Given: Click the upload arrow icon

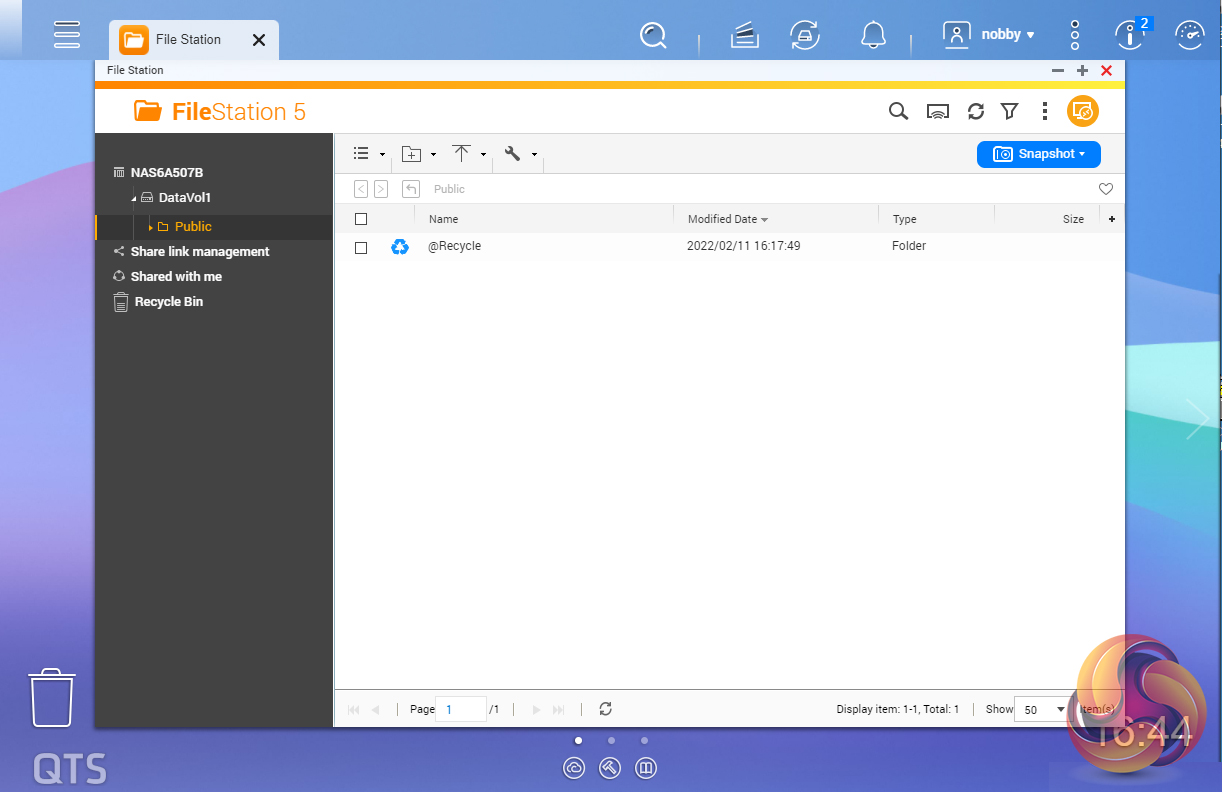Looking at the screenshot, I should tap(461, 154).
